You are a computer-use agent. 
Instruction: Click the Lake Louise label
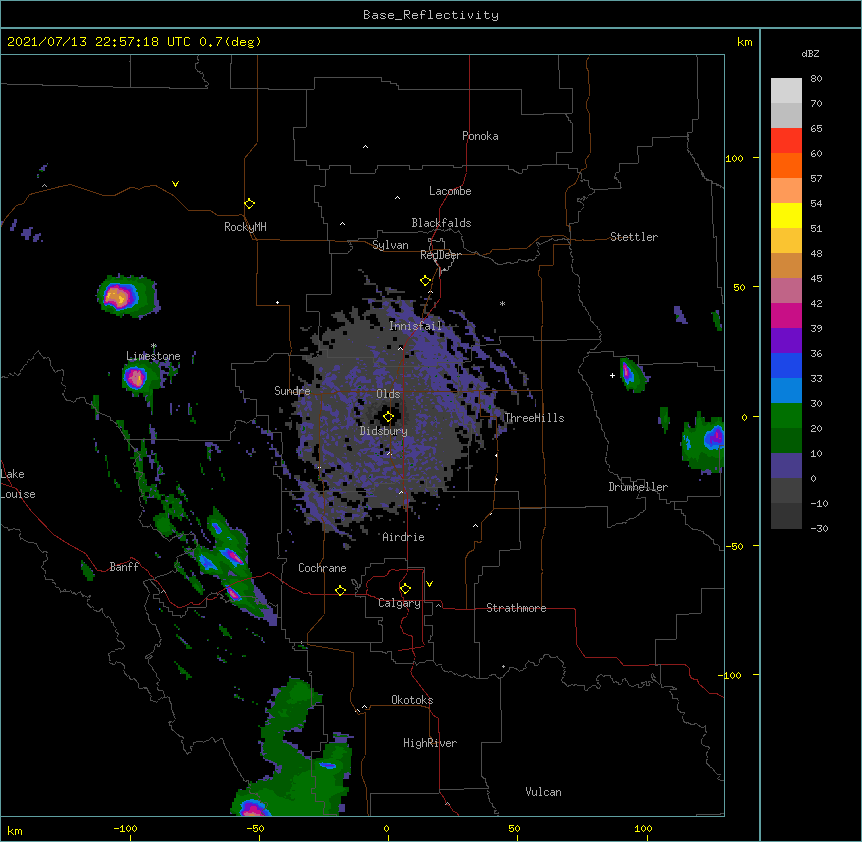[x=16, y=484]
